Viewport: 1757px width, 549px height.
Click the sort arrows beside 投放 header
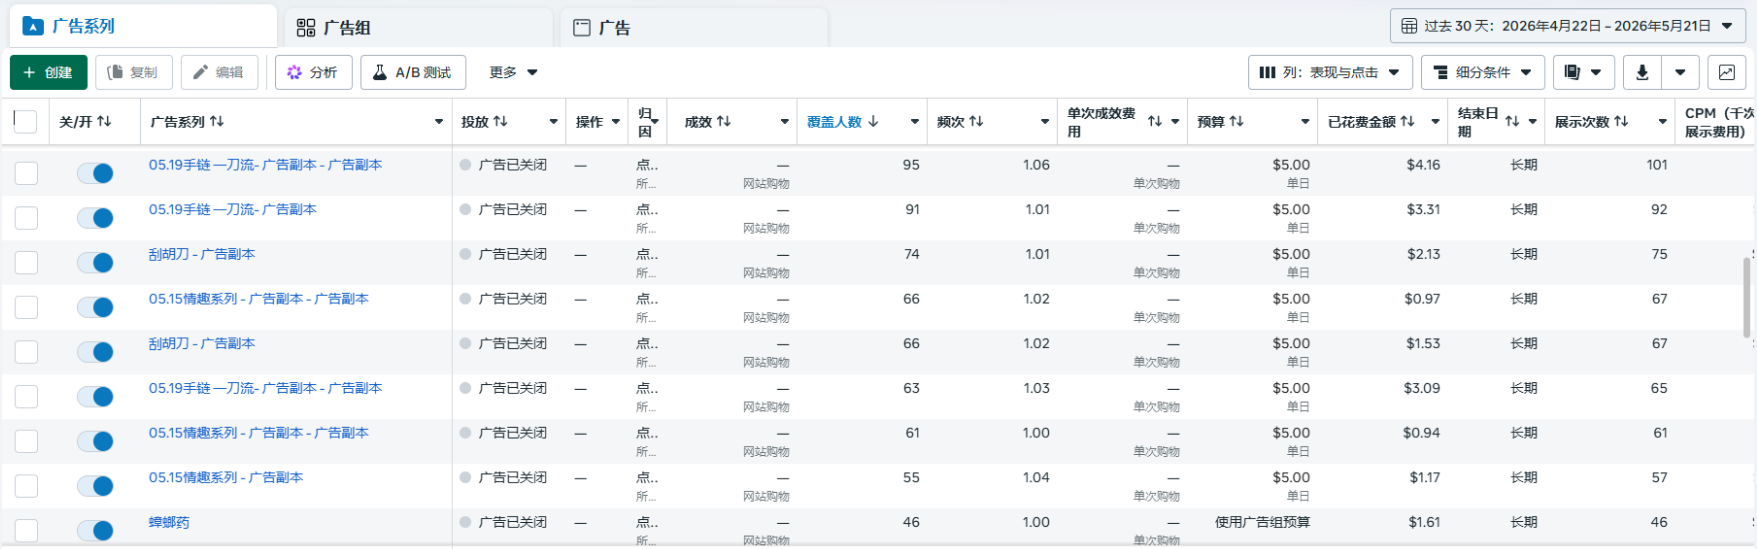tap(500, 122)
